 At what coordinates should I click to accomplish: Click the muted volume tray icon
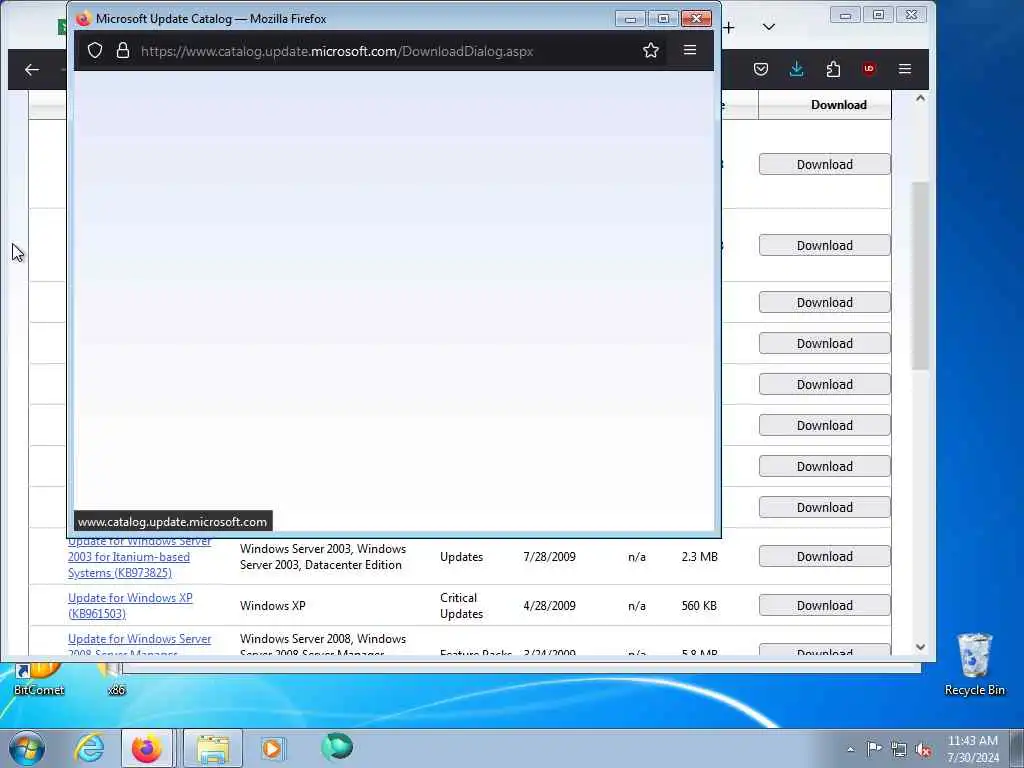coord(923,750)
